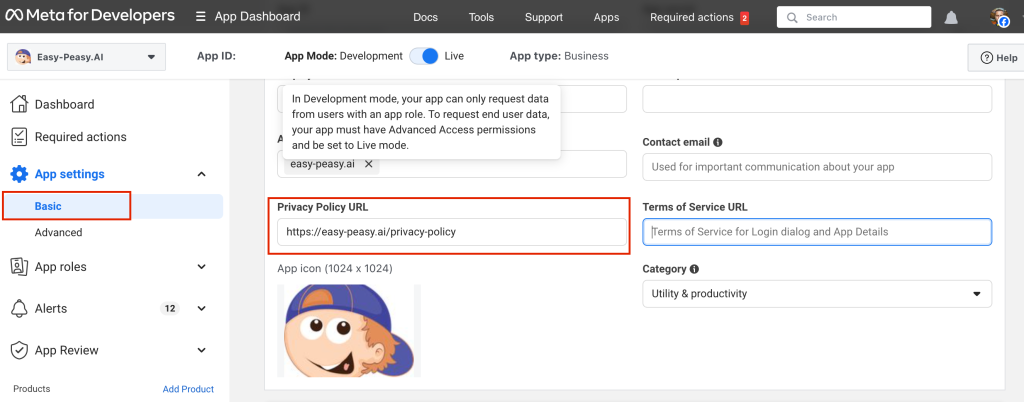Open the notifications bell icon
This screenshot has width=1024, height=402.
(951, 17)
